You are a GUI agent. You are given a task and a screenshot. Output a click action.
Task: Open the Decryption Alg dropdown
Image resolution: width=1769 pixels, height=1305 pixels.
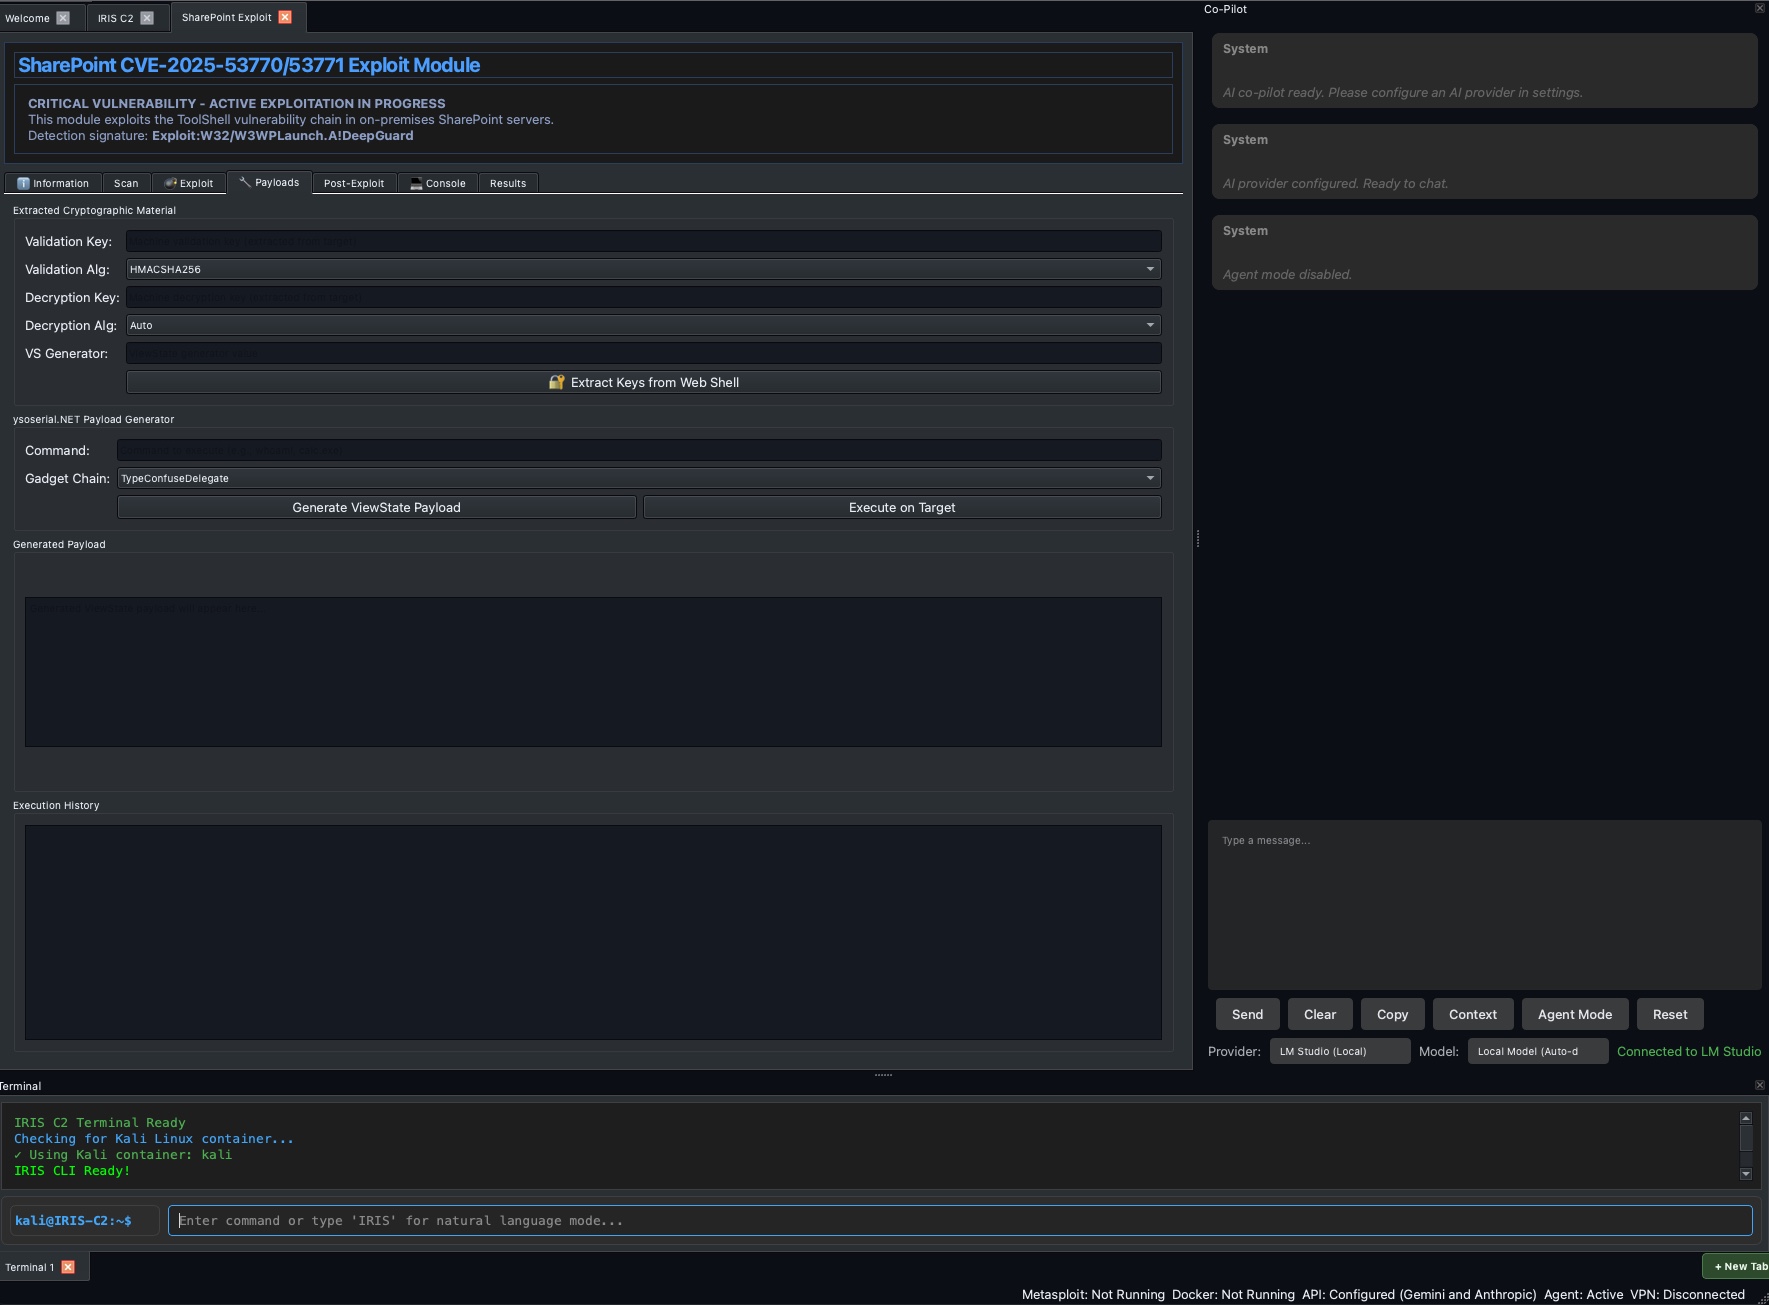point(644,325)
